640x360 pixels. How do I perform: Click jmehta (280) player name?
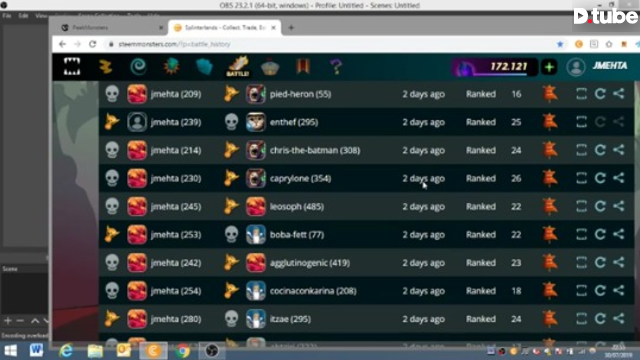(176, 319)
